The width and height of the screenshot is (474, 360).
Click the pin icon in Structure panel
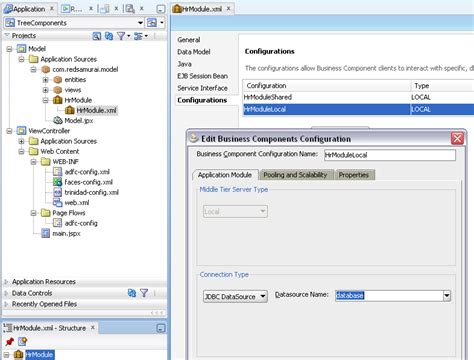[10, 341]
